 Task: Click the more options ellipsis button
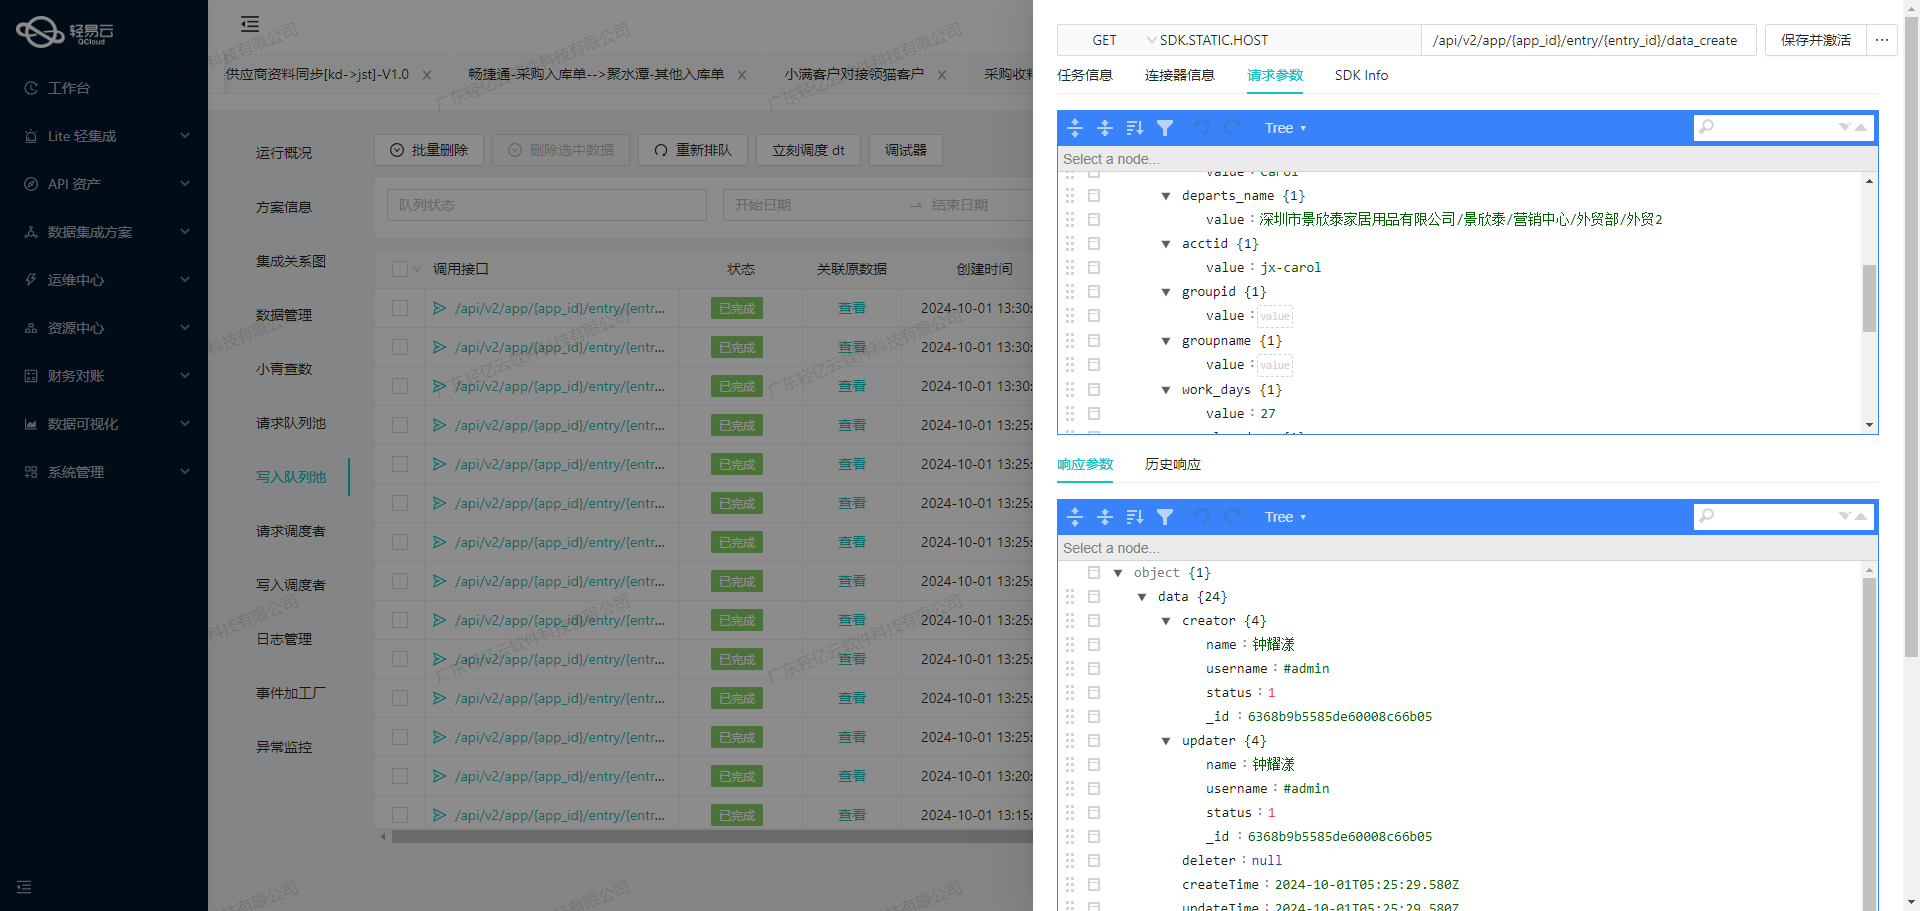(x=1882, y=40)
